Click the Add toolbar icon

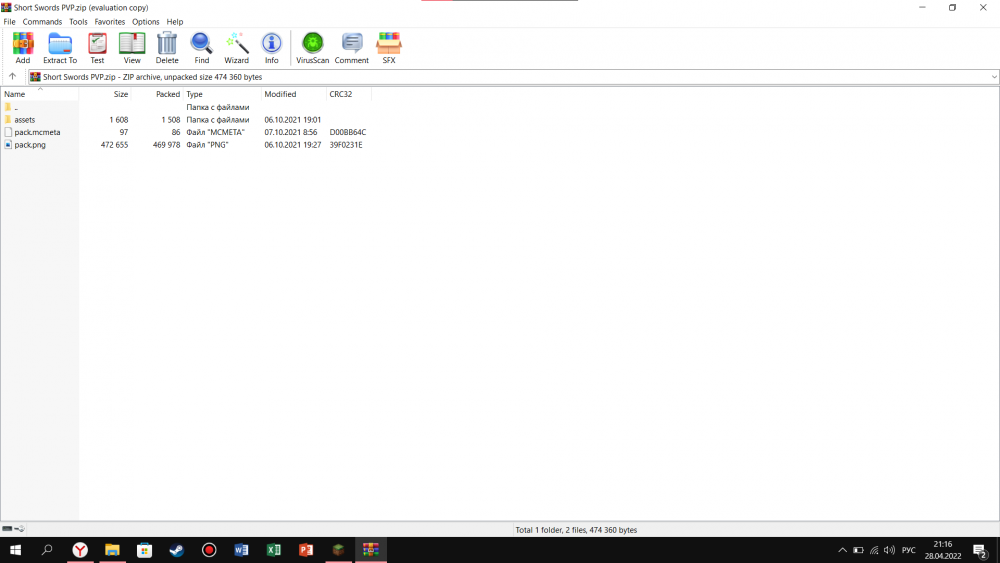[23, 48]
